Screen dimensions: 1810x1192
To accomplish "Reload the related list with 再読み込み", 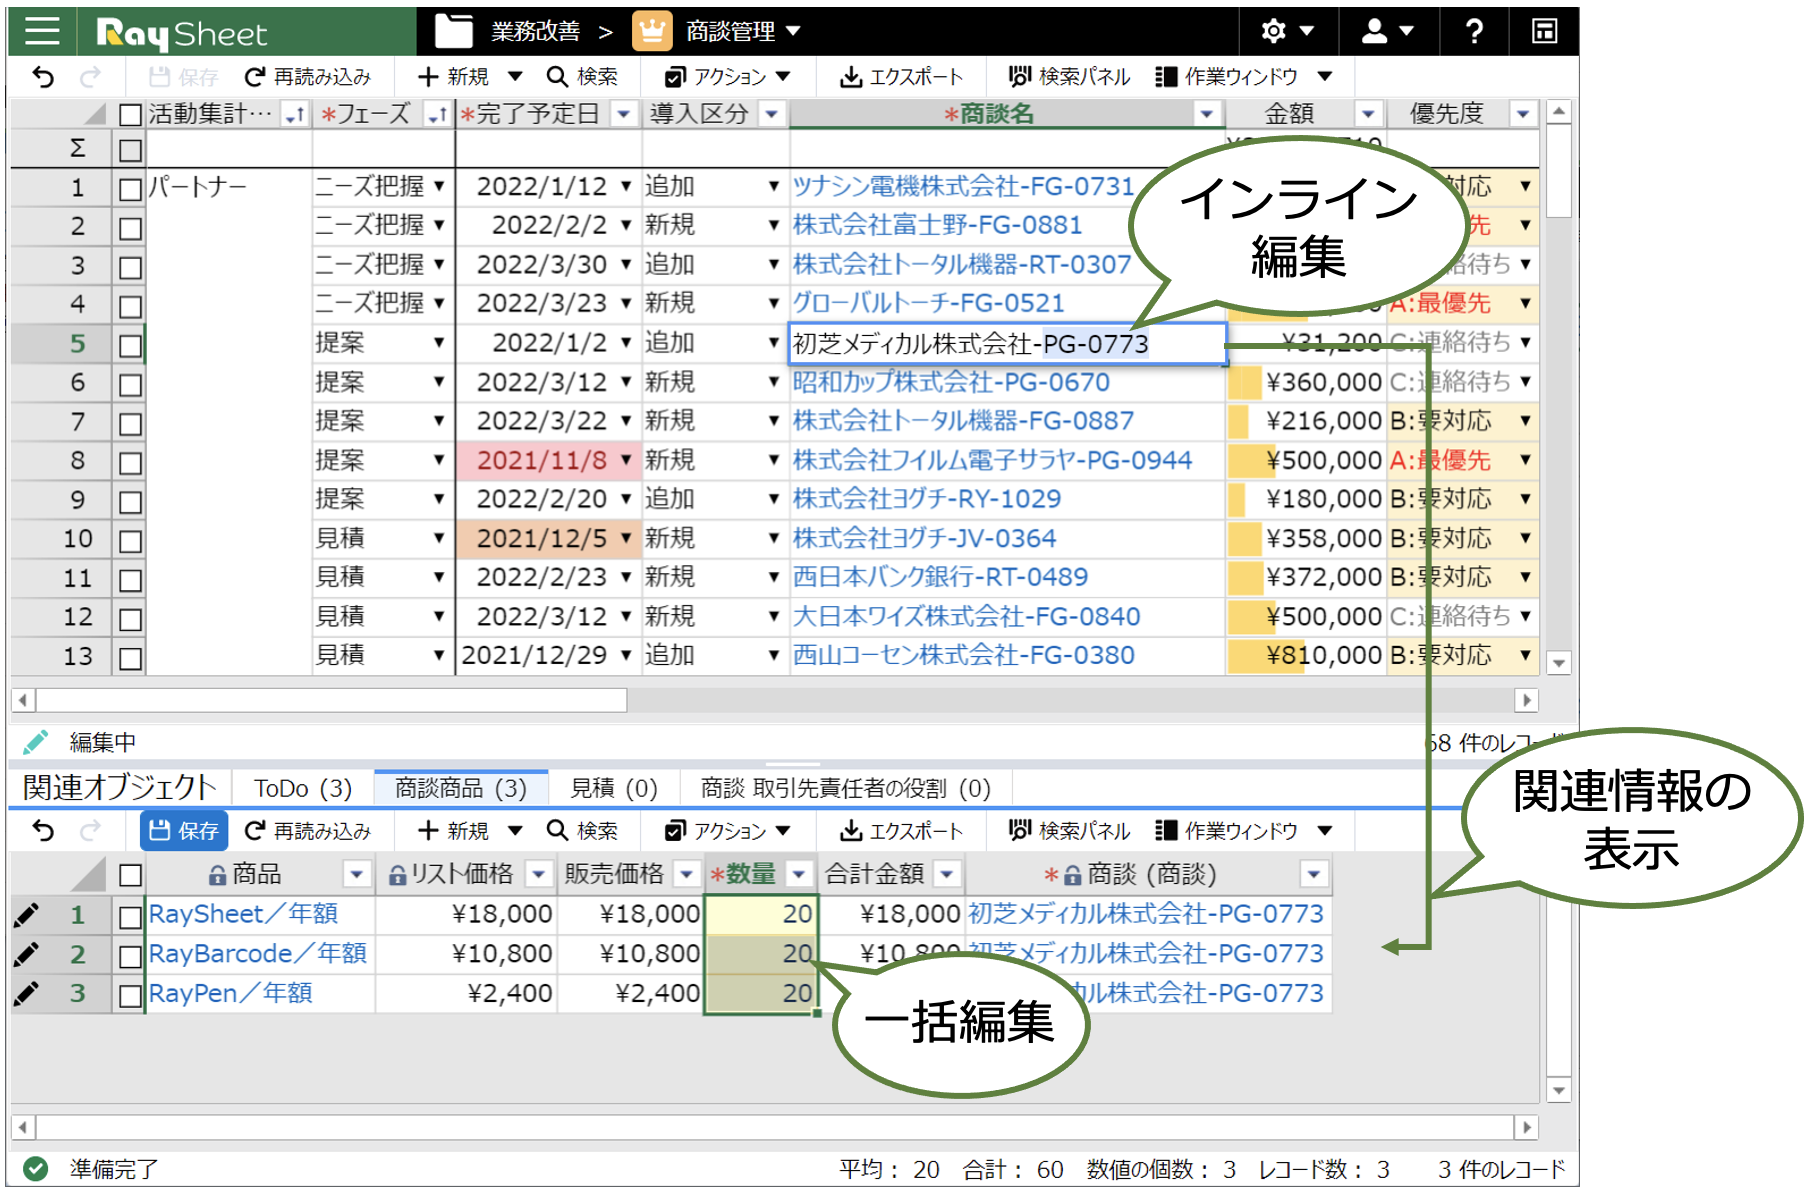I will pos(307,831).
